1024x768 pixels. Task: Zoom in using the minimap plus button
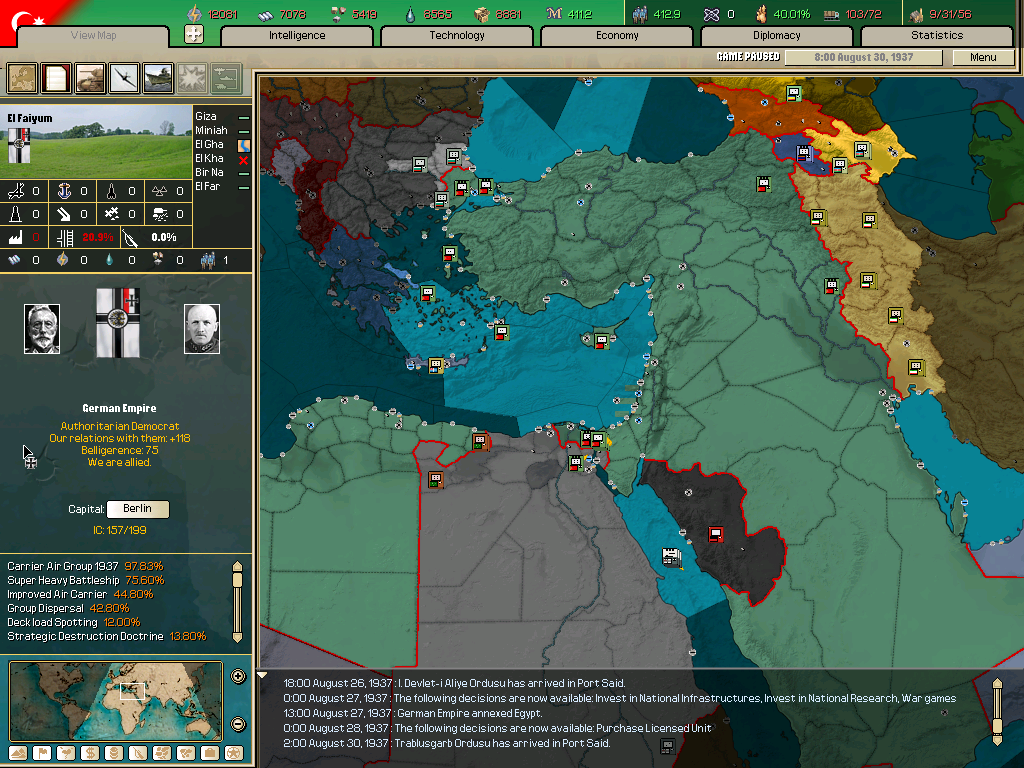coord(238,676)
